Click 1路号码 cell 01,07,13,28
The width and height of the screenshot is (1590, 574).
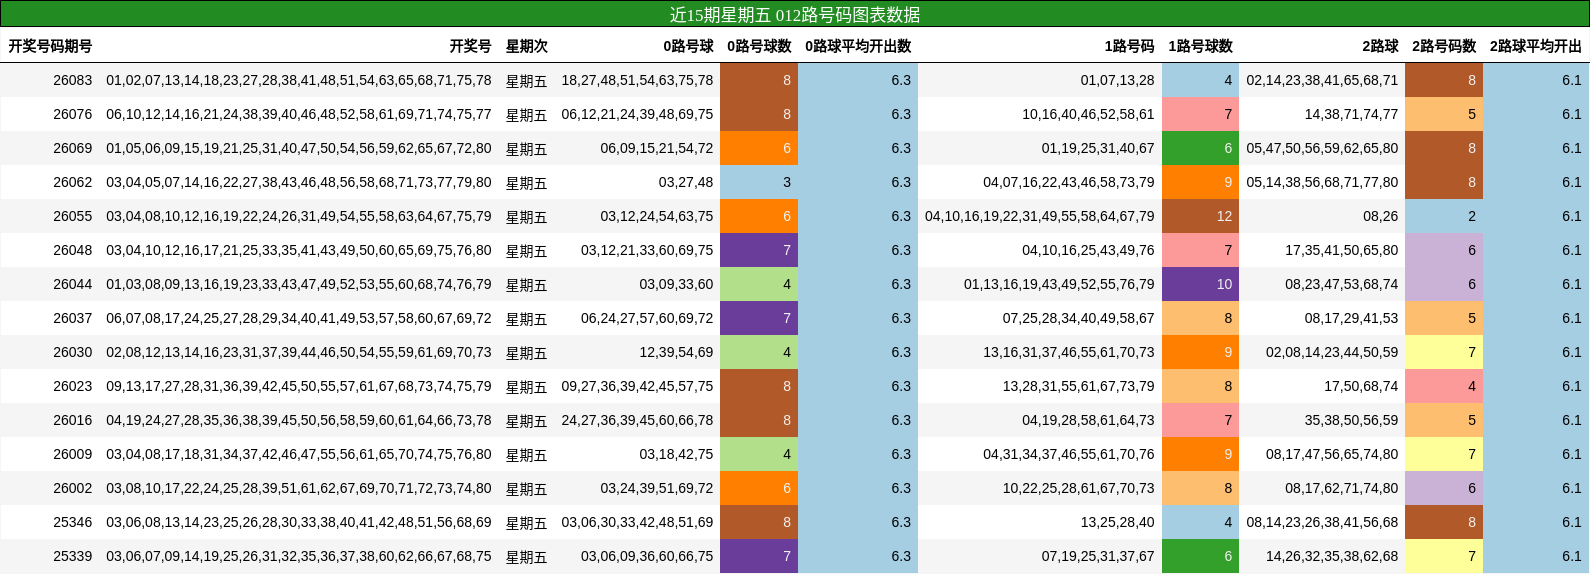click(x=1117, y=80)
